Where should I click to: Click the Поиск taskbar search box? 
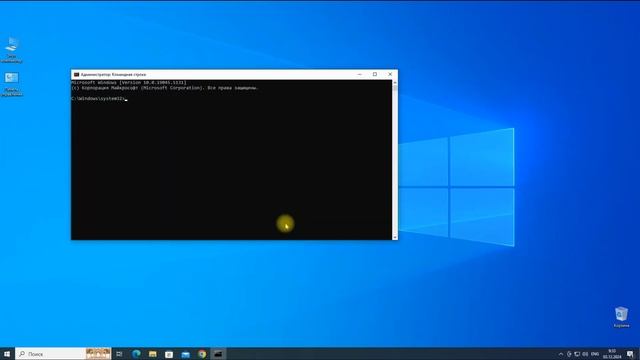[63, 354]
